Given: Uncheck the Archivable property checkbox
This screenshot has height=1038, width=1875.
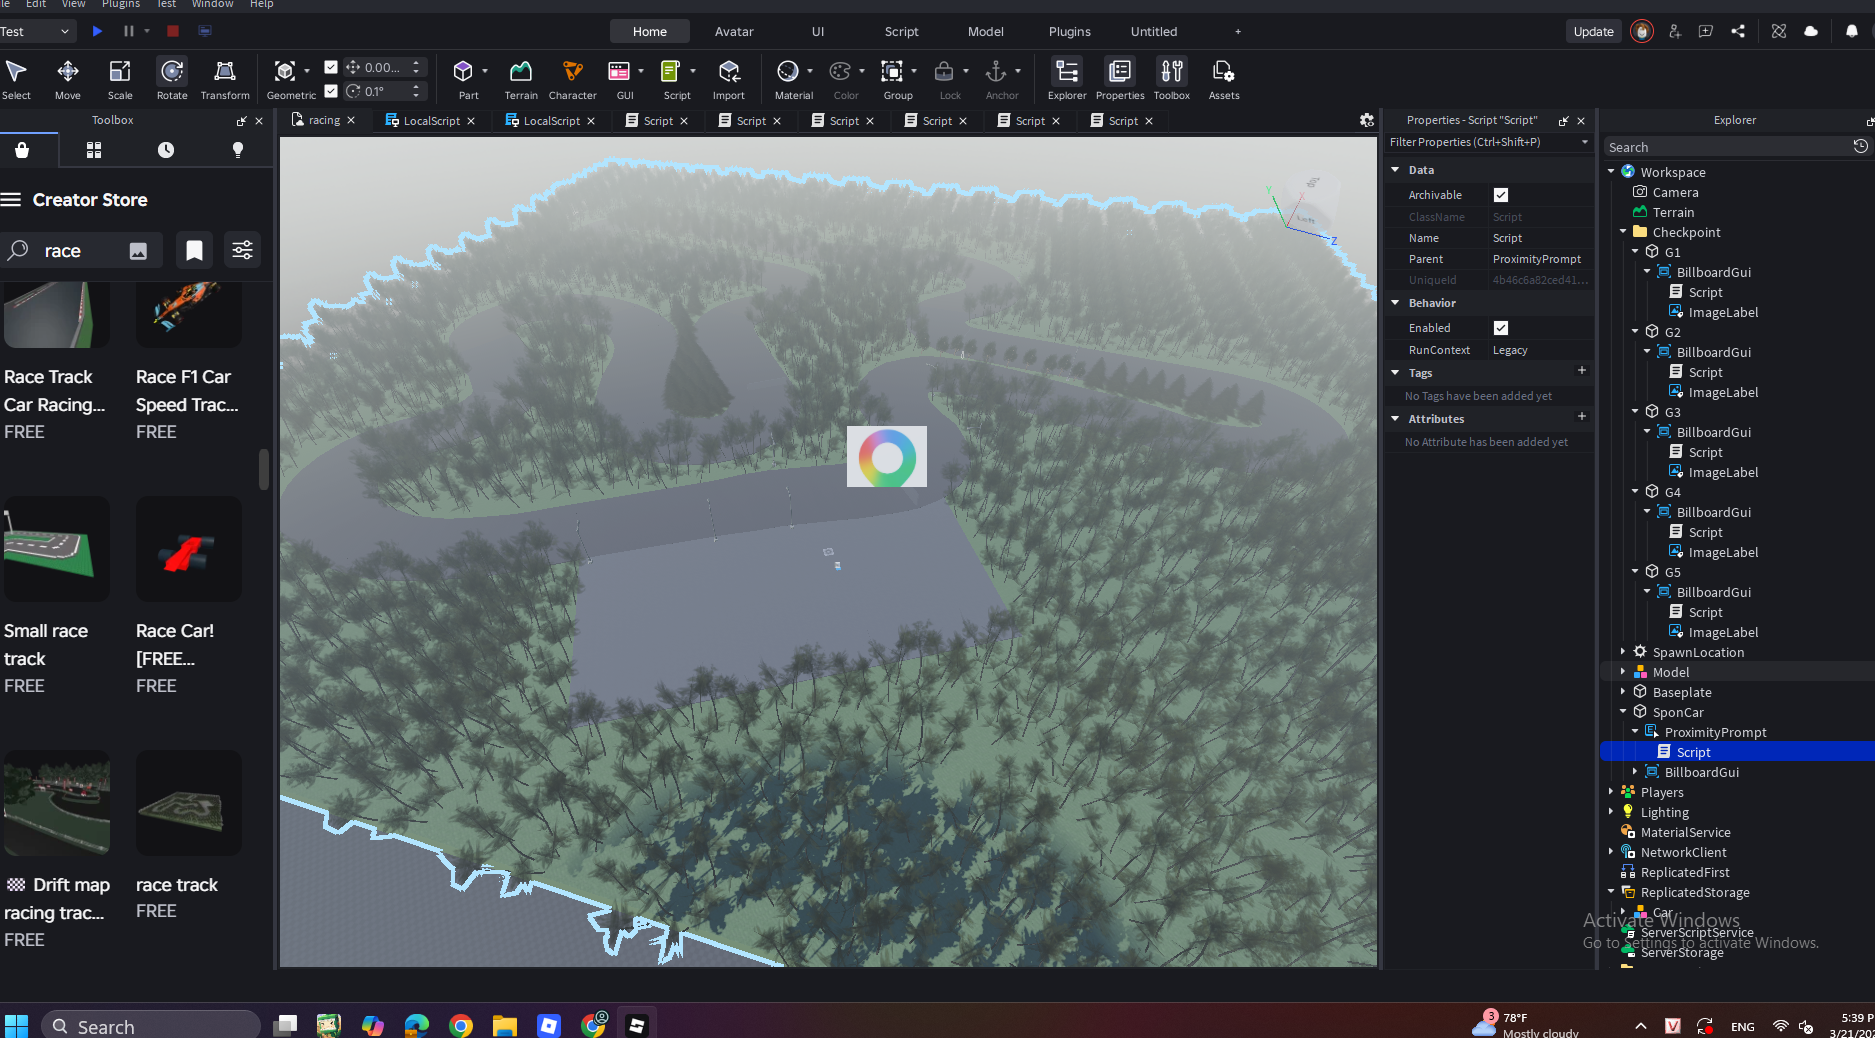Looking at the screenshot, I should (x=1500, y=195).
